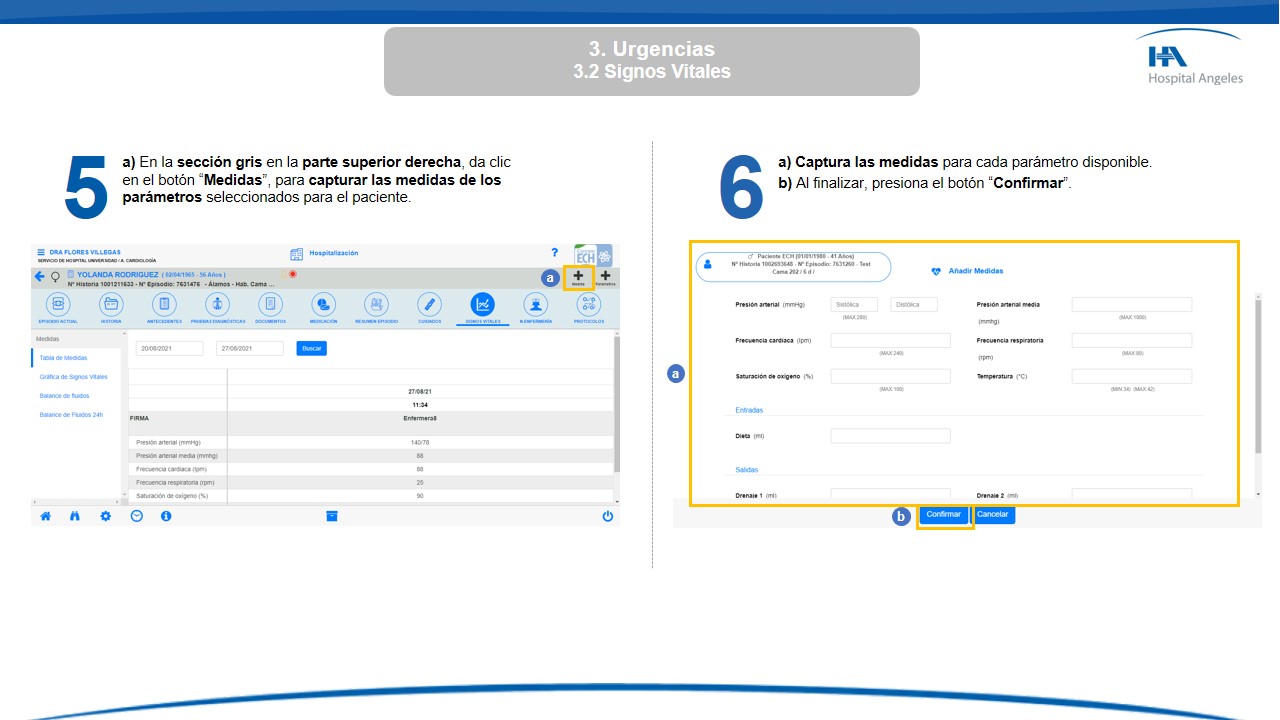Viewport: 1280px width, 720px height.
Task: Select Gráfica de Signos Vitales
Action: click(x=73, y=377)
